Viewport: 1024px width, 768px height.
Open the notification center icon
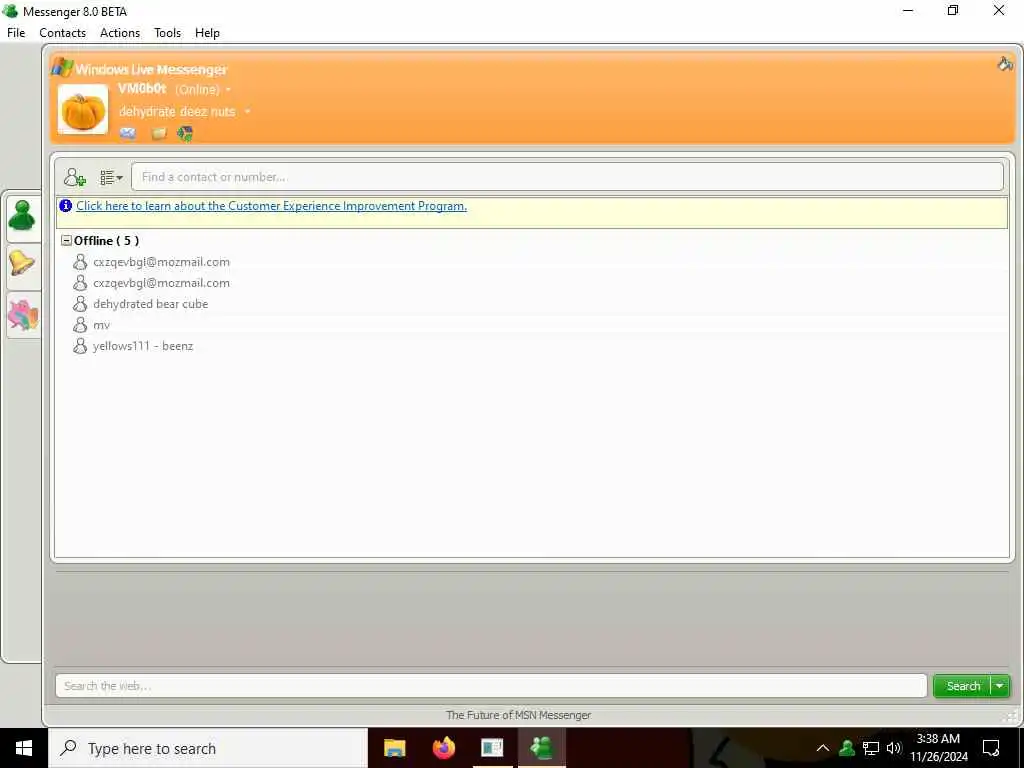(x=991, y=748)
